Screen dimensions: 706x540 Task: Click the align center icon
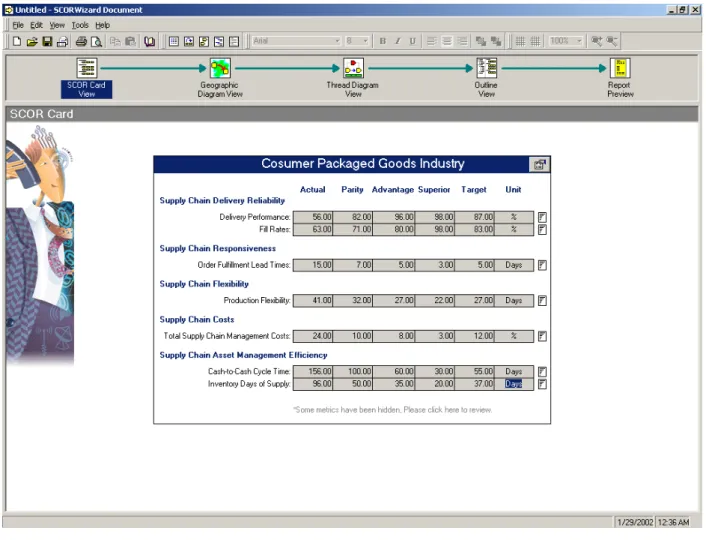coord(447,41)
